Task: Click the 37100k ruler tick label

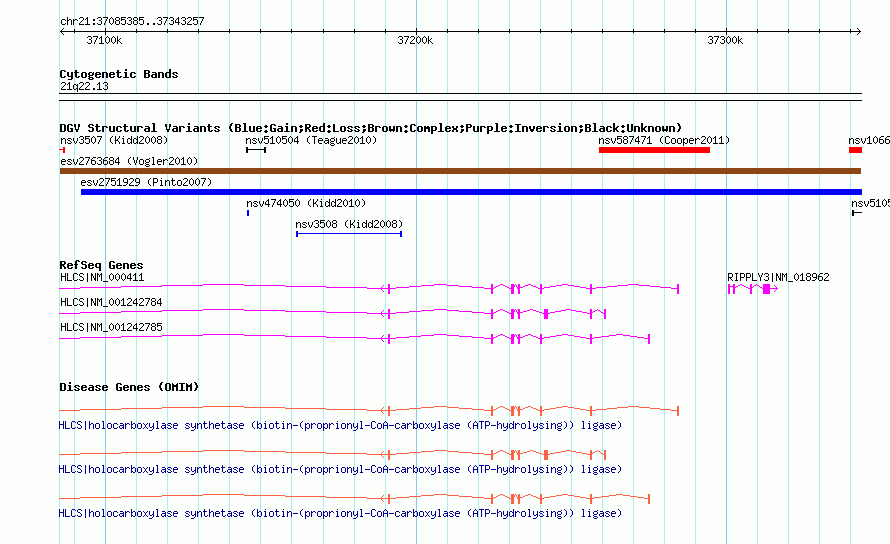Action: 104,40
